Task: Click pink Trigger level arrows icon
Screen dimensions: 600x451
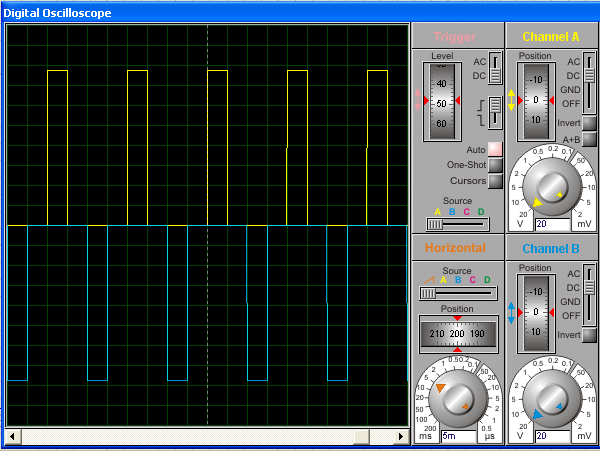Action: (417, 100)
